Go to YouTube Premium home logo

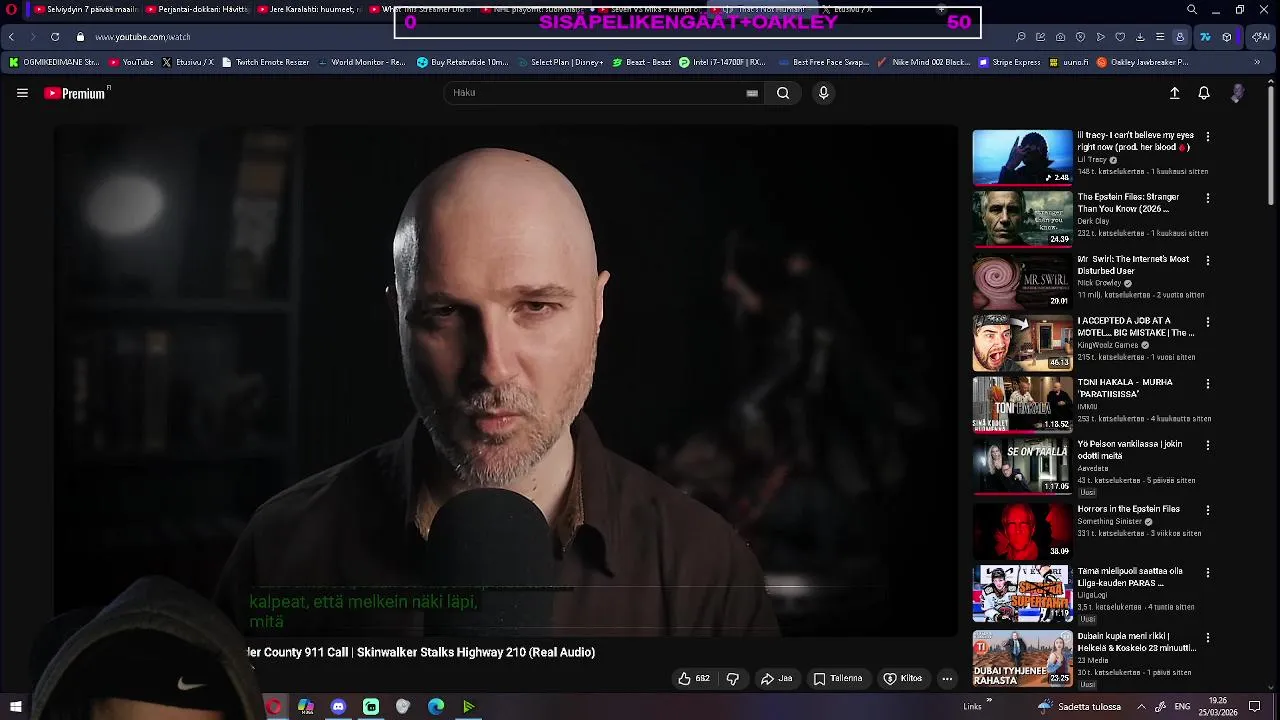[x=77, y=93]
